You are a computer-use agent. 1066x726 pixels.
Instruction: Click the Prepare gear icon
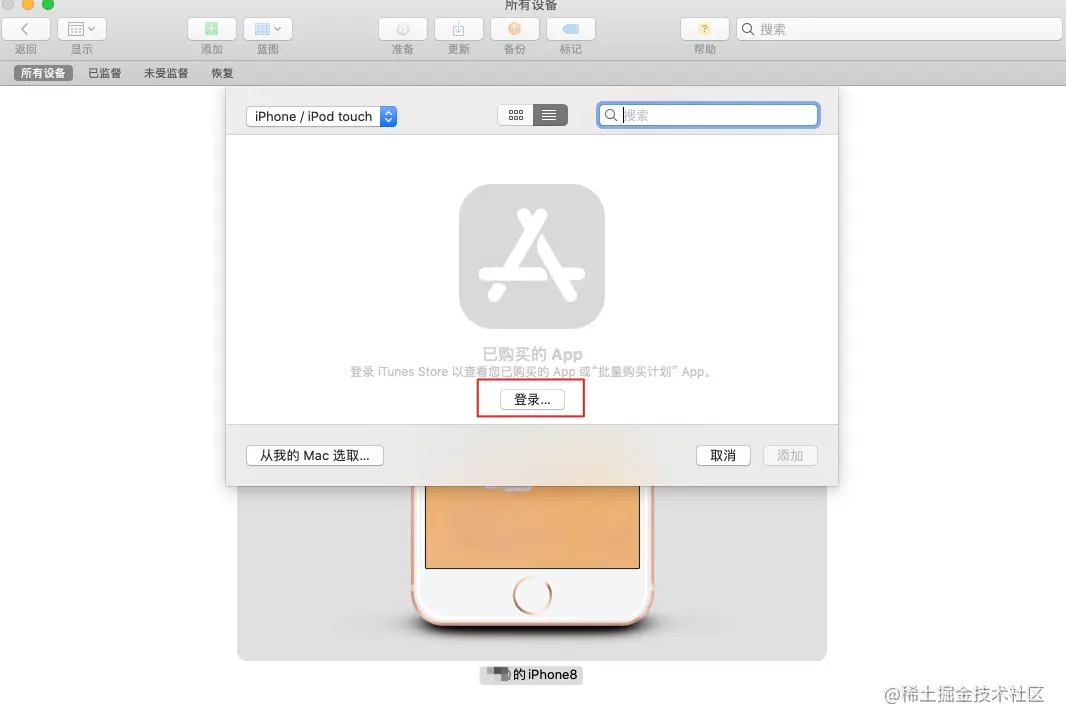[x=402, y=29]
